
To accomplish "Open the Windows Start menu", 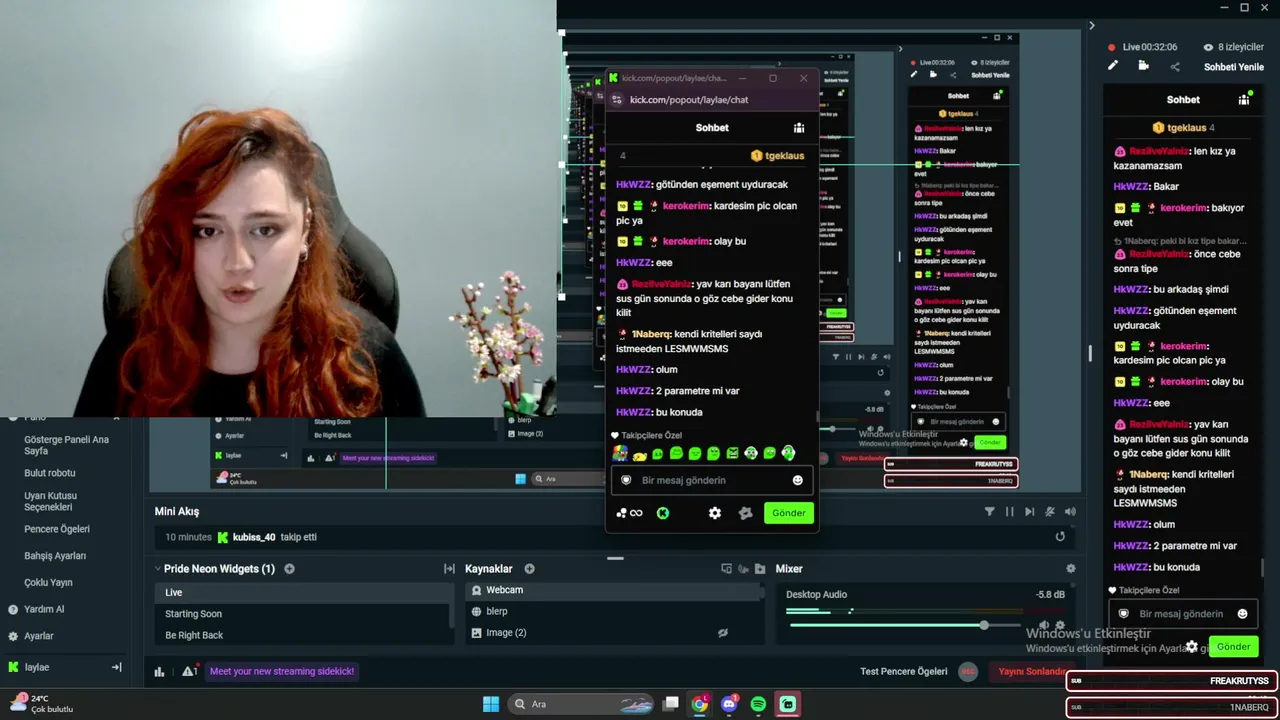I will tap(491, 704).
